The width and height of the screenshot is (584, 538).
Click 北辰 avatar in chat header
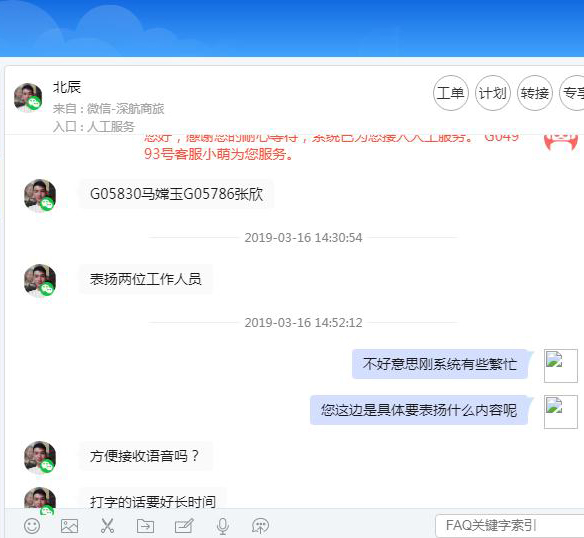click(28, 98)
